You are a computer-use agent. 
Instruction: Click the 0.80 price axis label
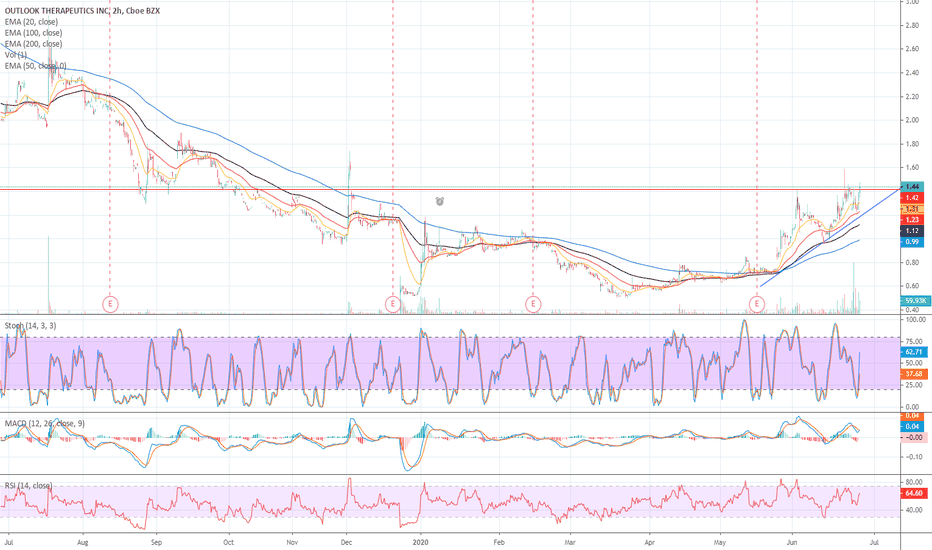912,262
